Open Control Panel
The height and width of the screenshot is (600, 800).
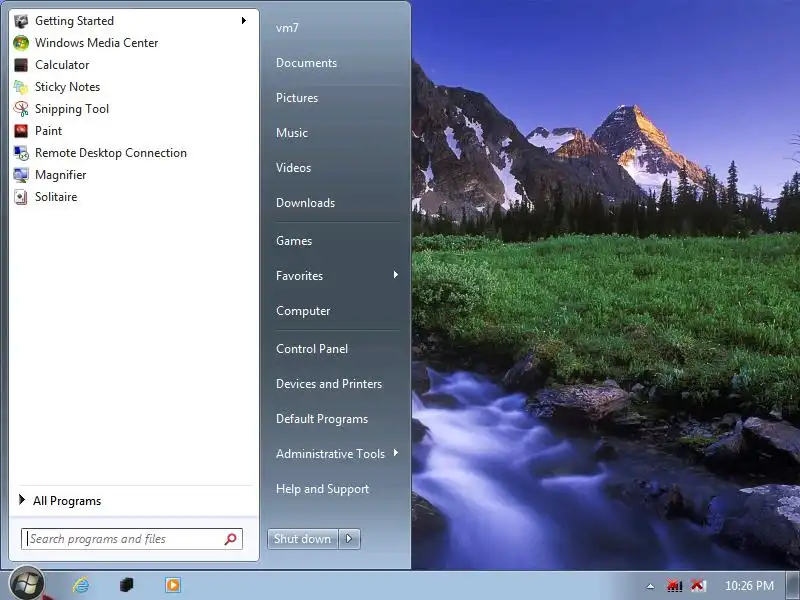point(312,349)
